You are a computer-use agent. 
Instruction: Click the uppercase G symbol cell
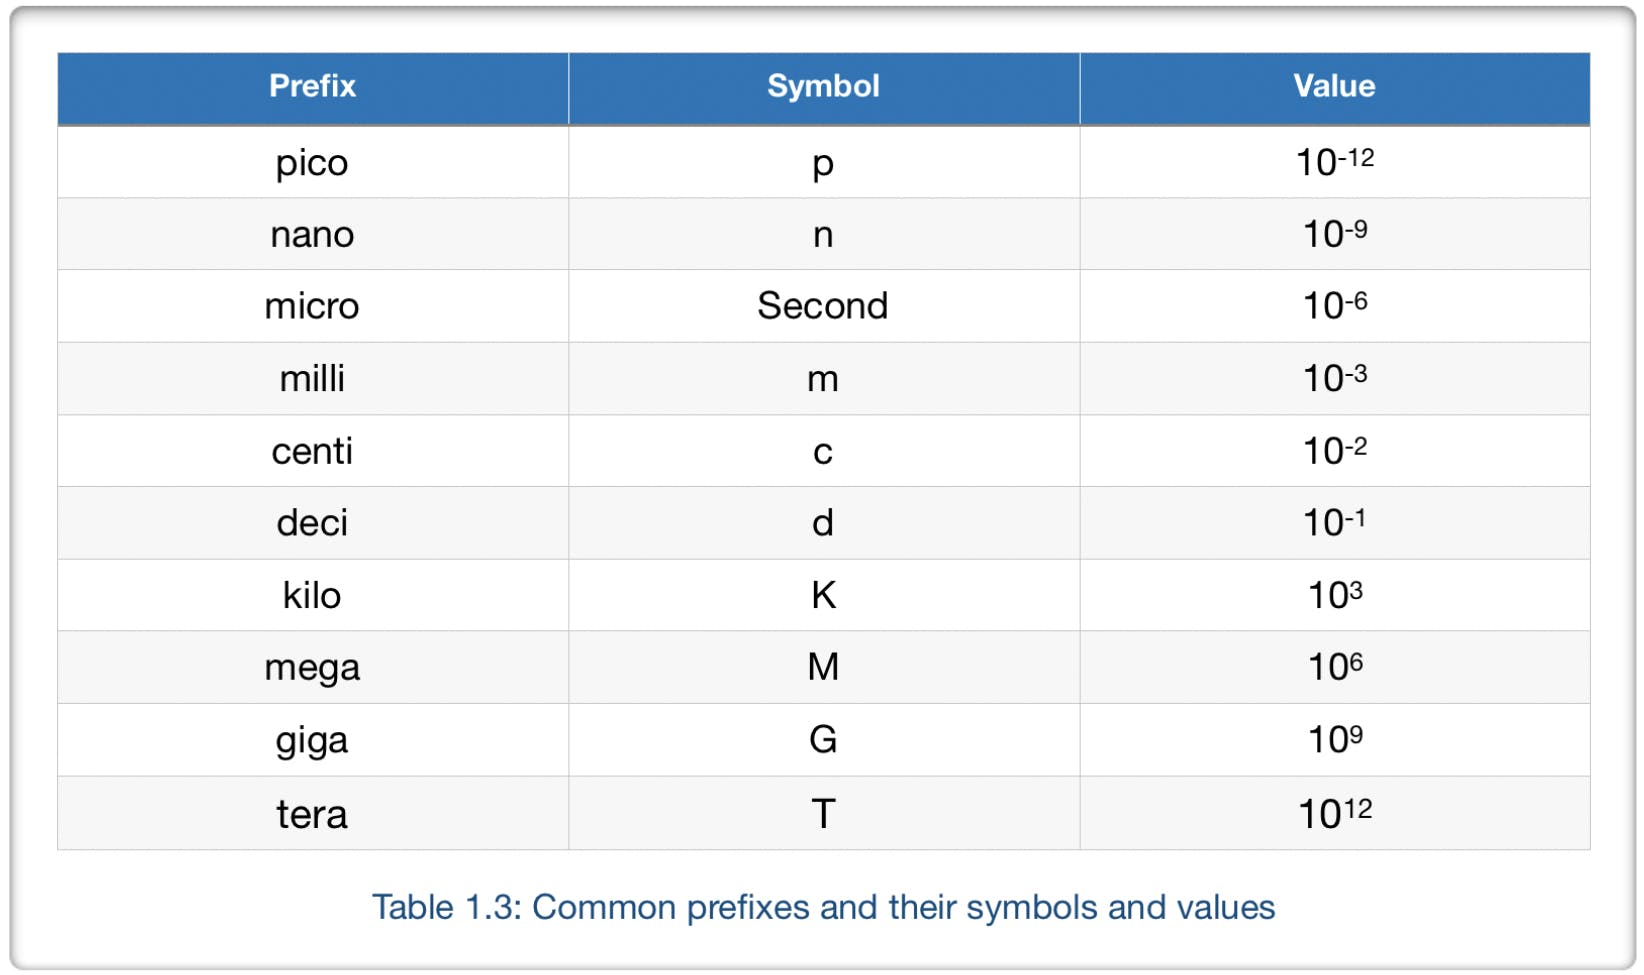pos(823,740)
